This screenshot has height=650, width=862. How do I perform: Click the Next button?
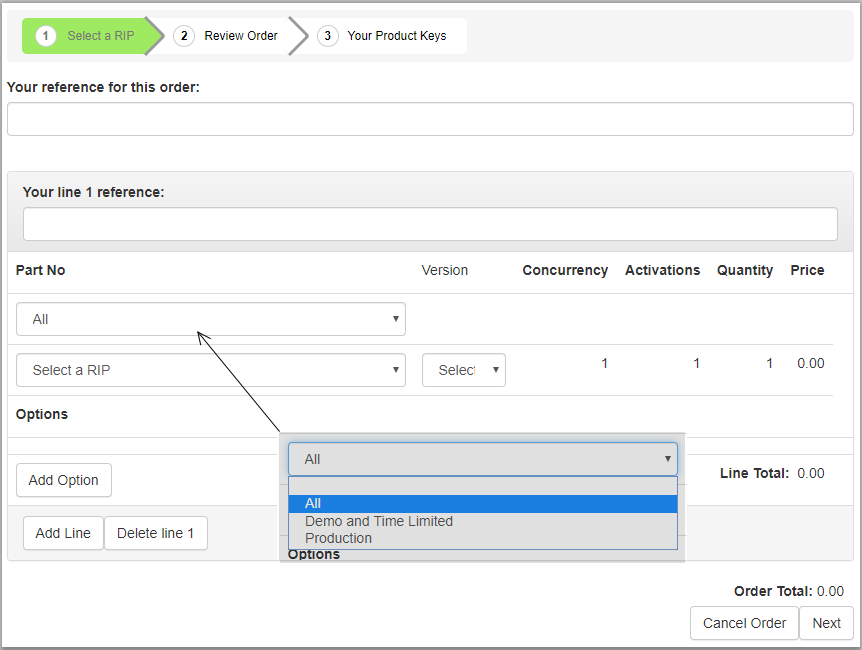pos(826,623)
